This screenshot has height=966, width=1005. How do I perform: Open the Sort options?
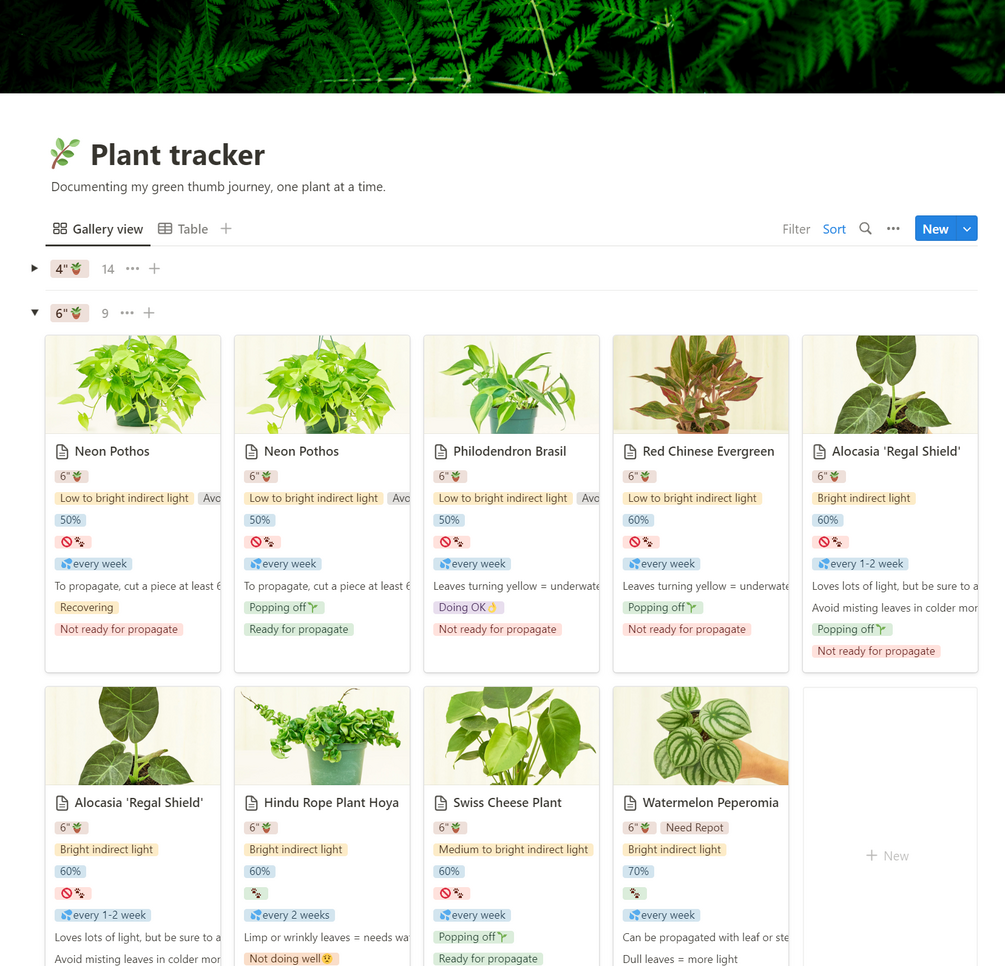(834, 229)
